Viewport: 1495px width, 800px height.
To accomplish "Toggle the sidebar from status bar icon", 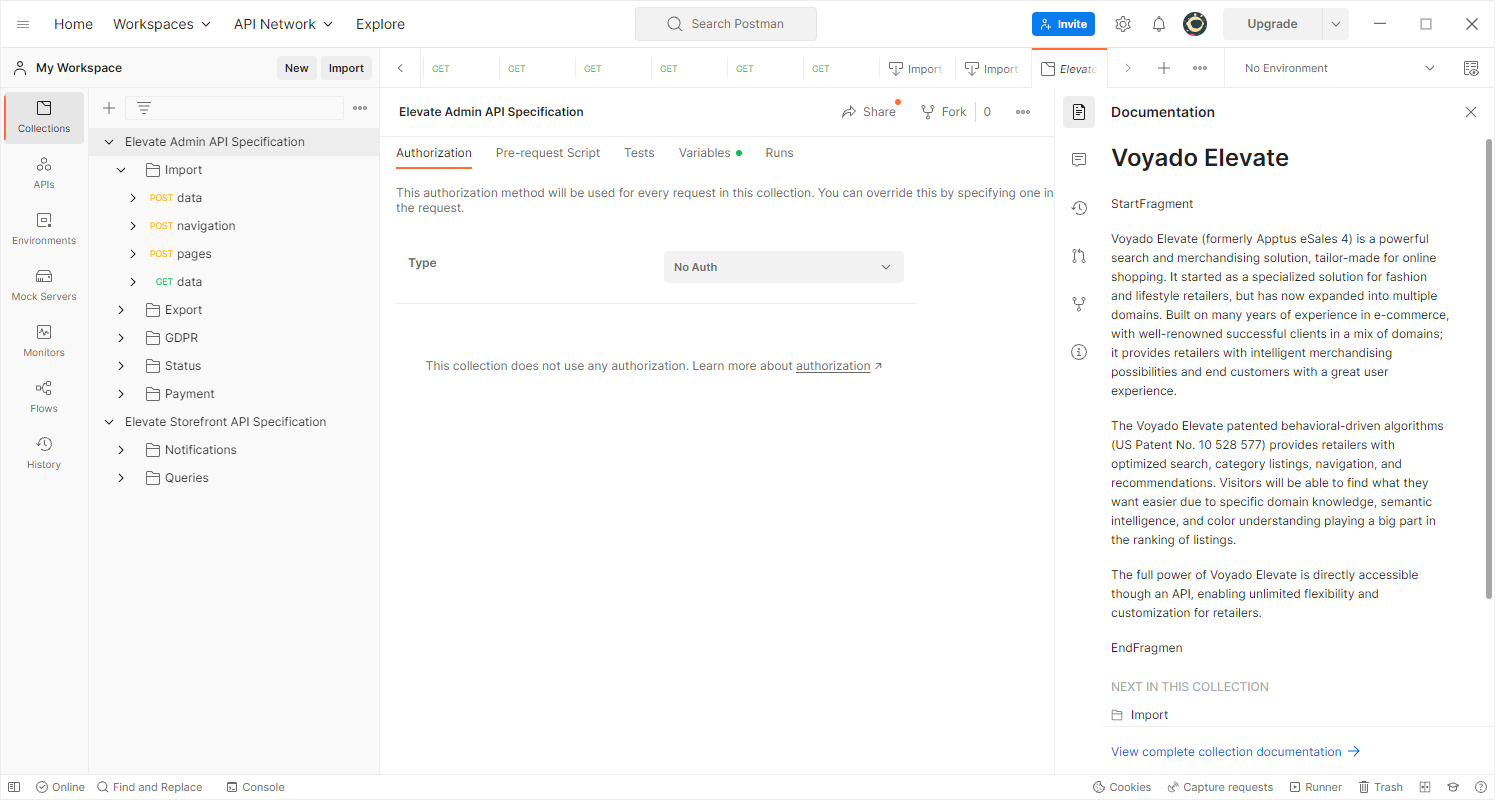I will [x=14, y=787].
